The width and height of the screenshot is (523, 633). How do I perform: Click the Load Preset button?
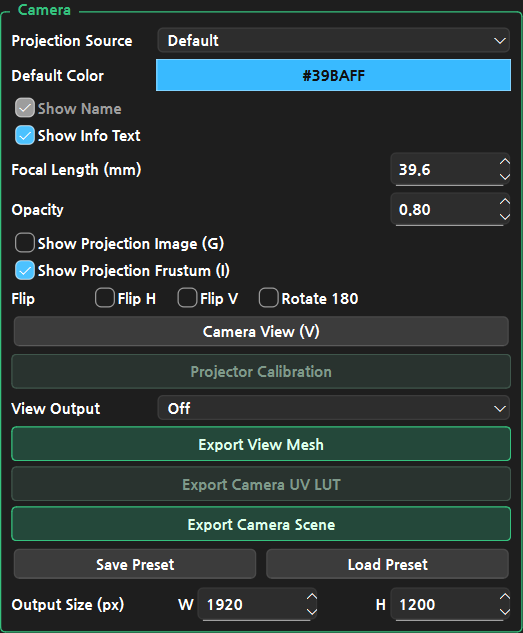387,564
